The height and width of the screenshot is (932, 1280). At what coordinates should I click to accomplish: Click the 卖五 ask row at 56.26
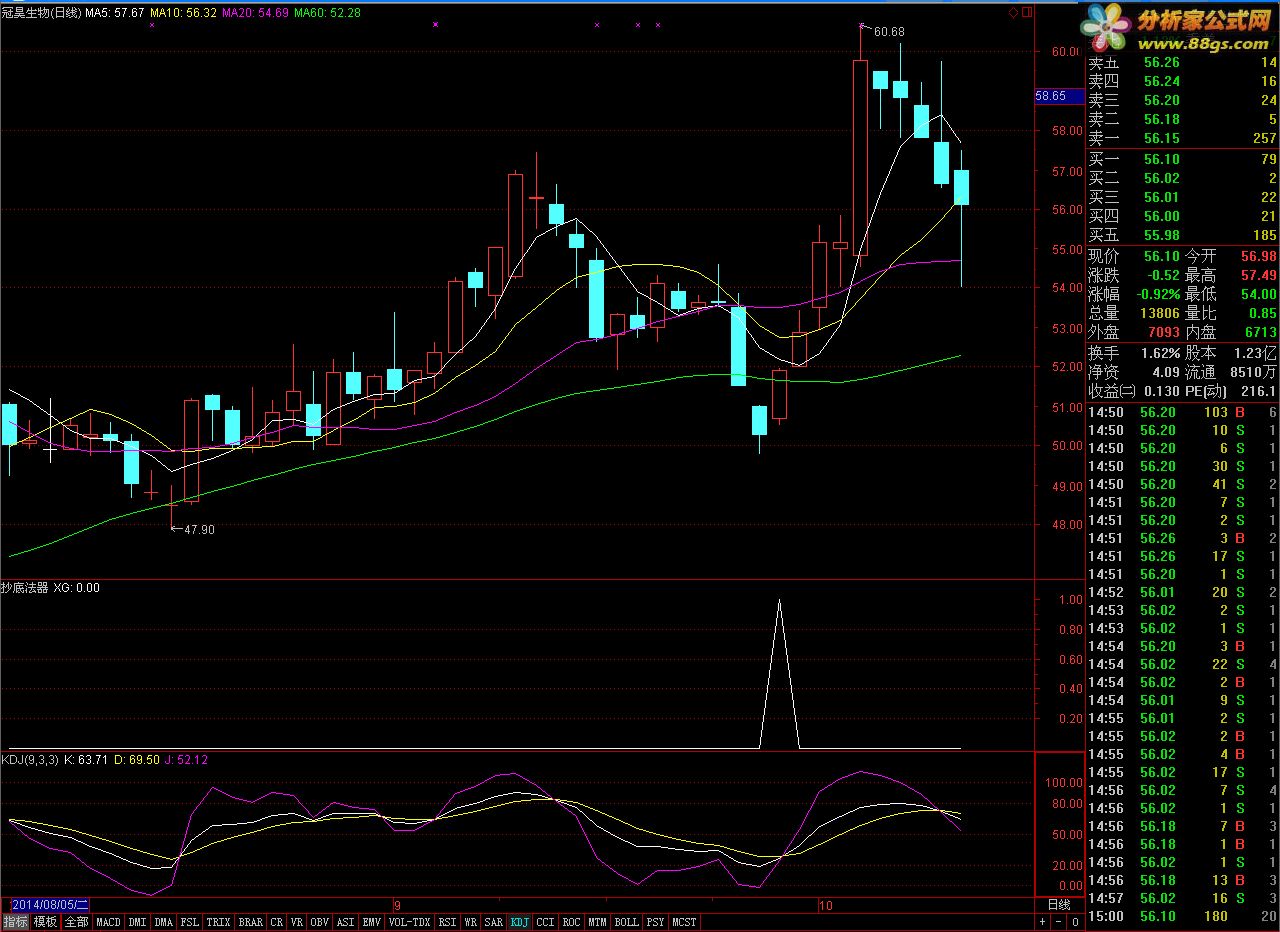[x=1182, y=63]
